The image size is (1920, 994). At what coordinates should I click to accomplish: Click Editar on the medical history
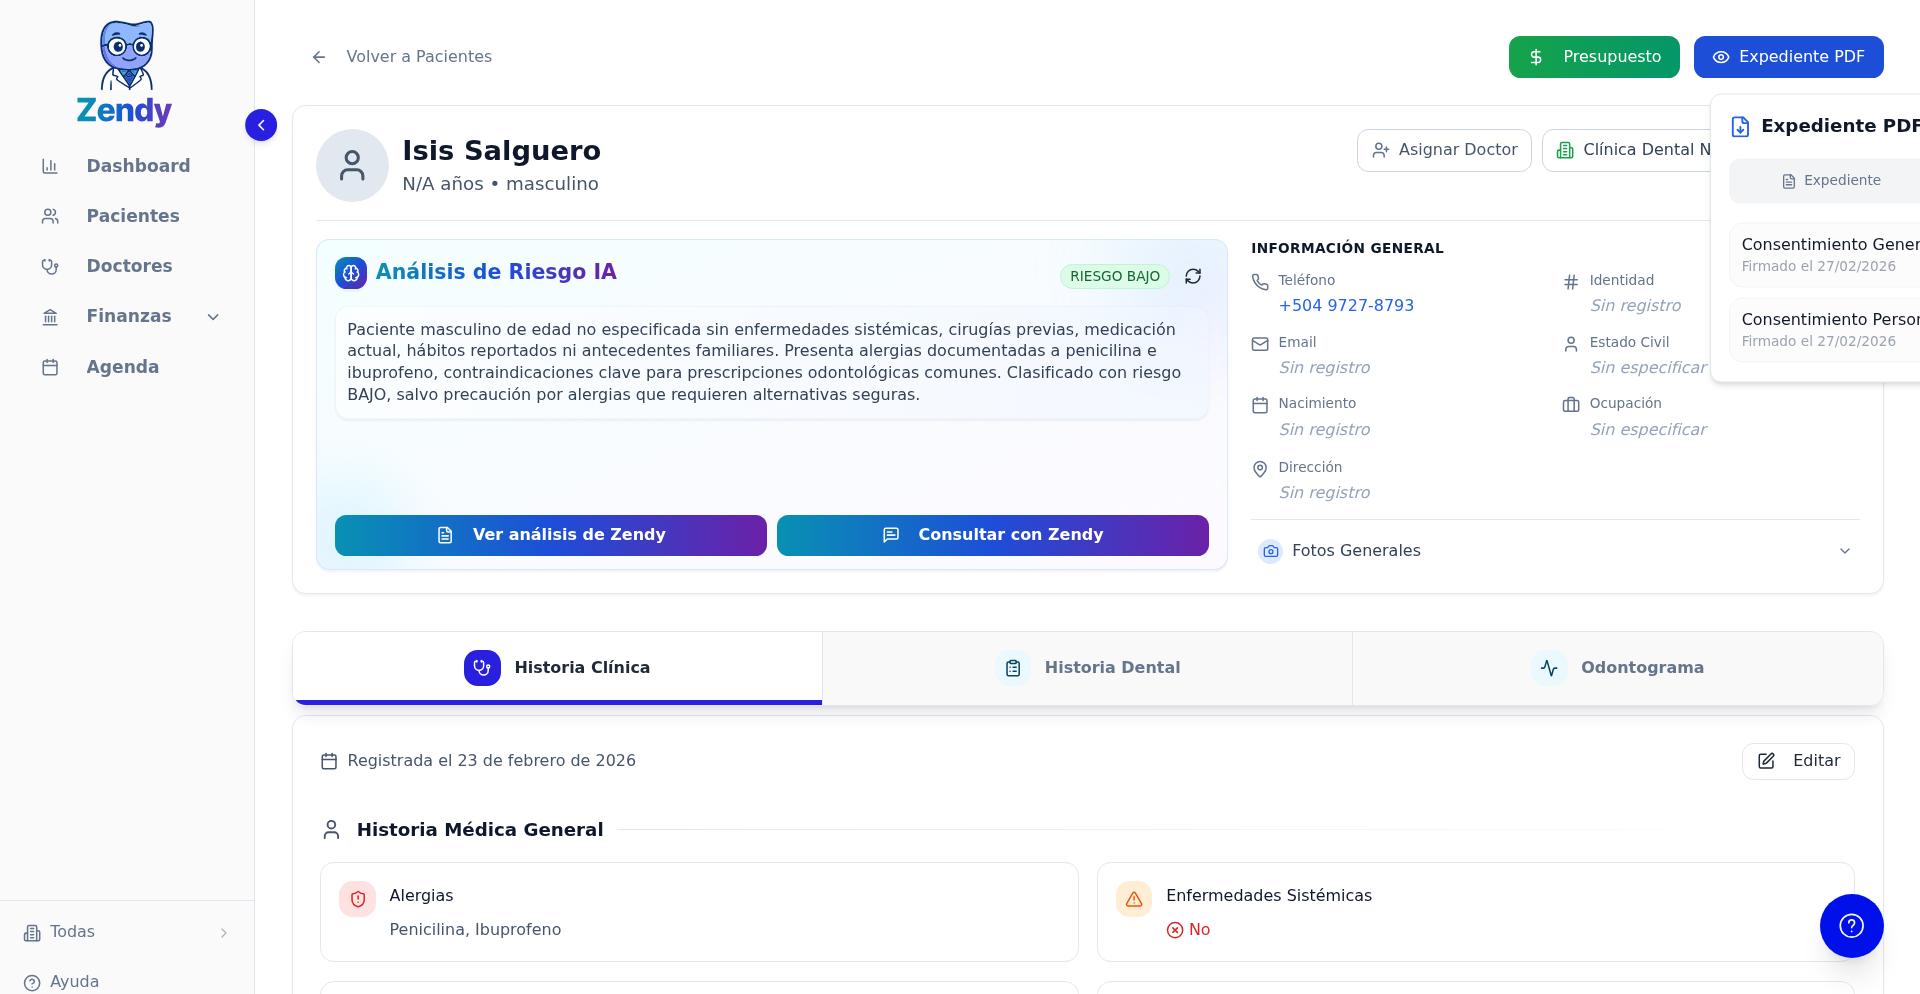(x=1797, y=761)
